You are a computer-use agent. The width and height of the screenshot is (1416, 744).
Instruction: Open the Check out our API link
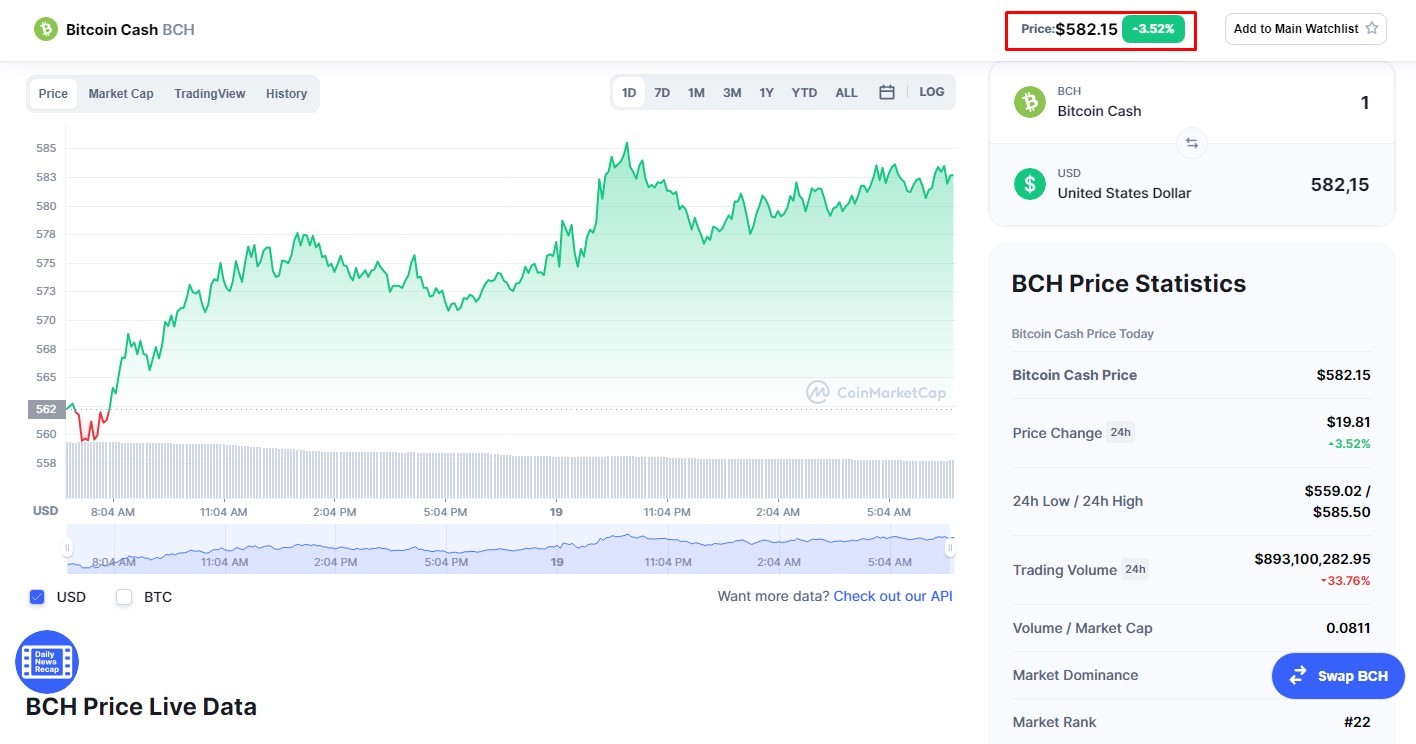(x=893, y=596)
